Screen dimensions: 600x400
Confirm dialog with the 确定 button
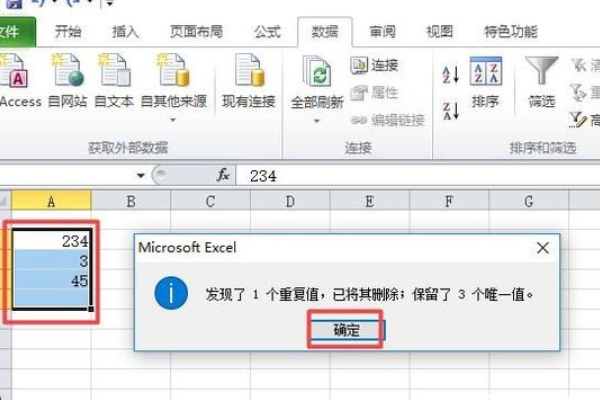[347, 330]
